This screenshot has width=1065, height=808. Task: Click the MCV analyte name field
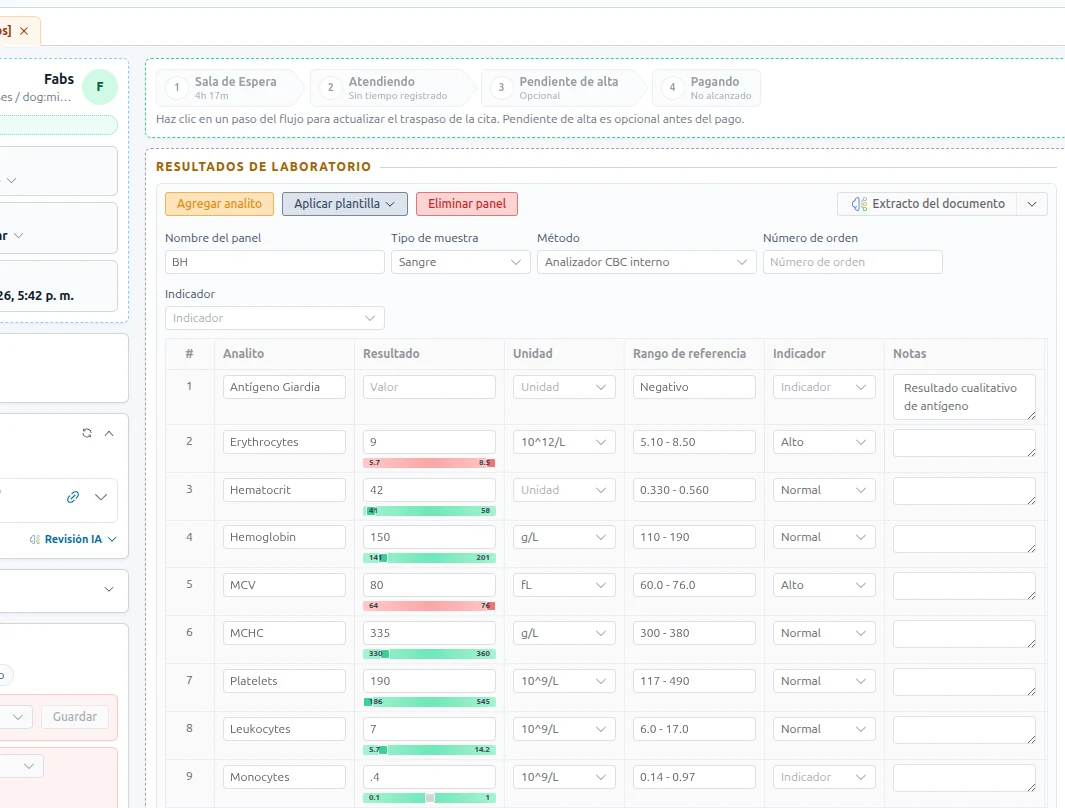(284, 585)
